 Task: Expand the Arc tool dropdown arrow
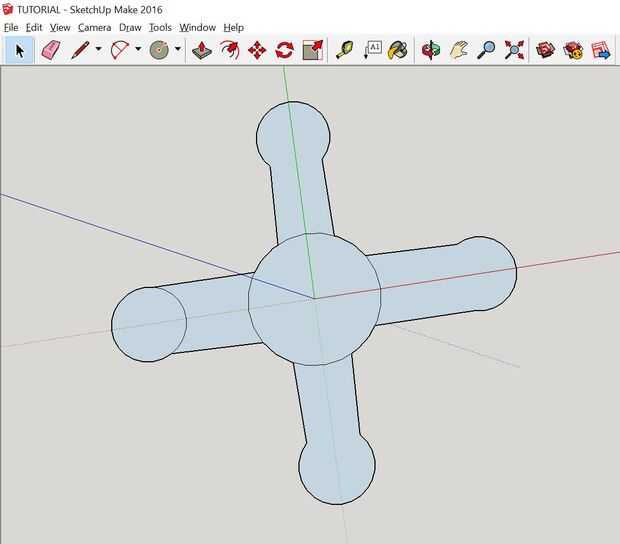click(x=138, y=49)
